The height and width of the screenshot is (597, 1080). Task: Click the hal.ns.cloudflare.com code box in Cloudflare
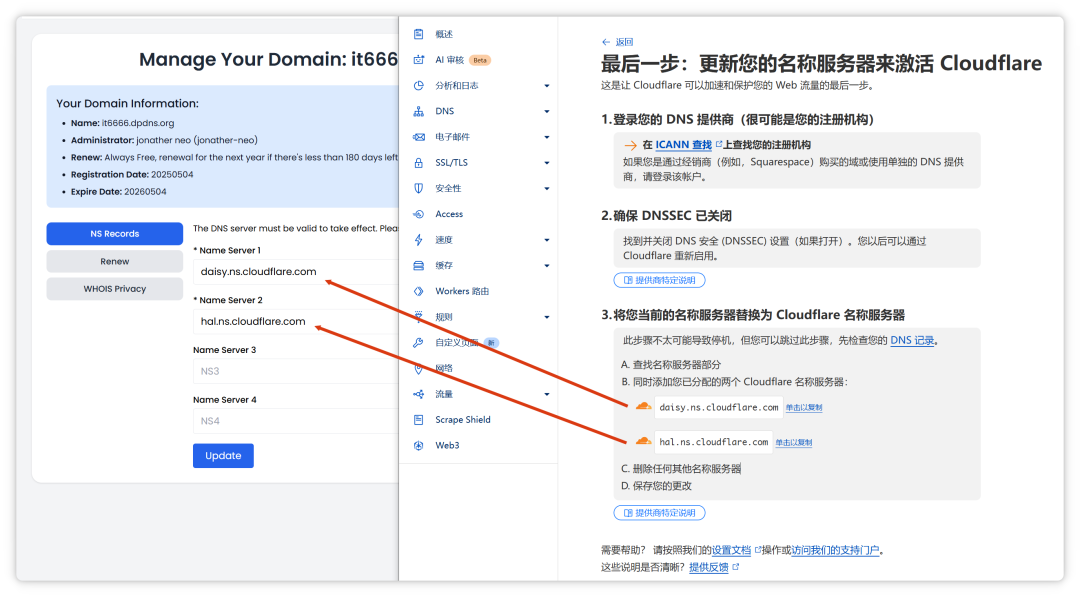[x=714, y=441]
